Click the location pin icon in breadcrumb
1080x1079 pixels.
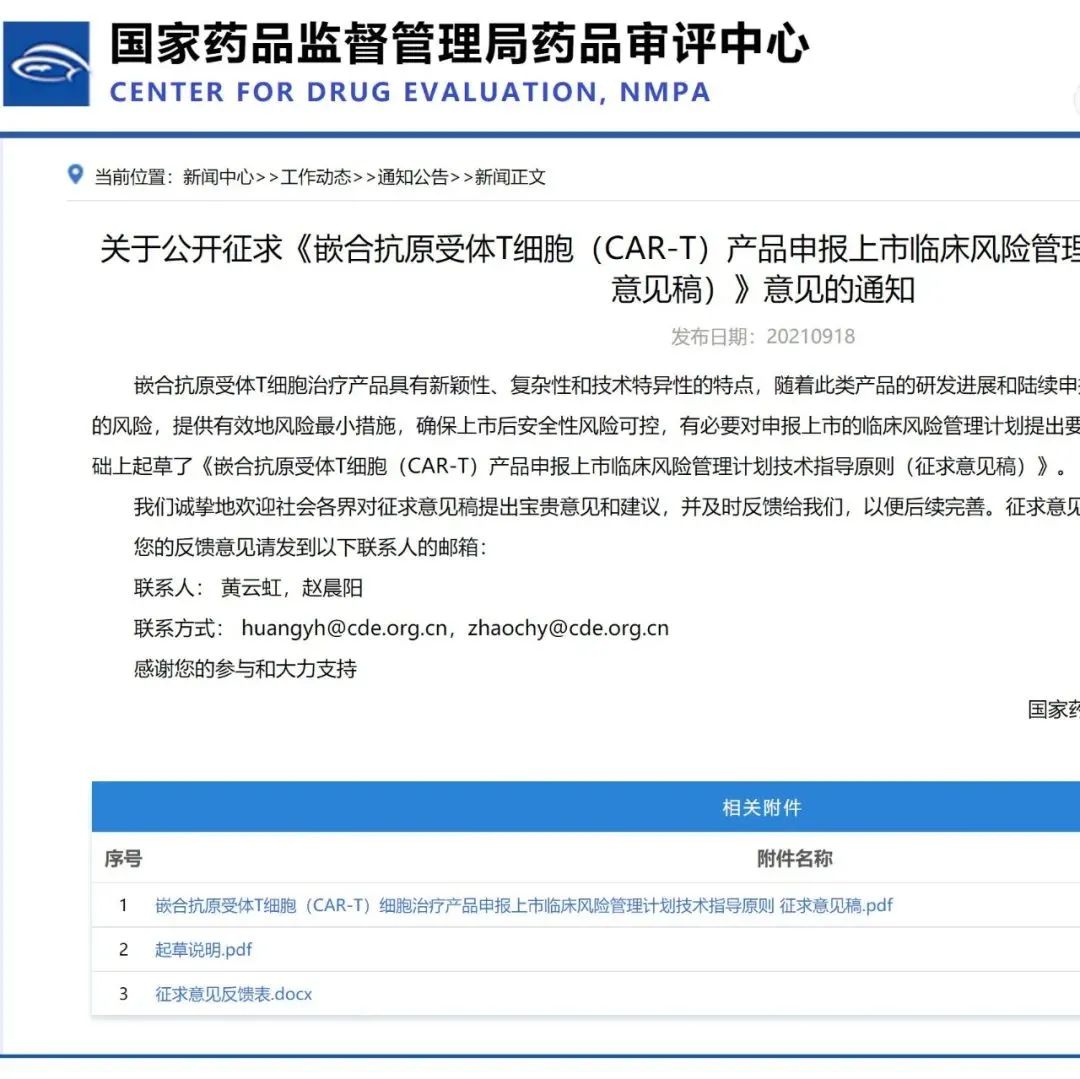click(76, 174)
